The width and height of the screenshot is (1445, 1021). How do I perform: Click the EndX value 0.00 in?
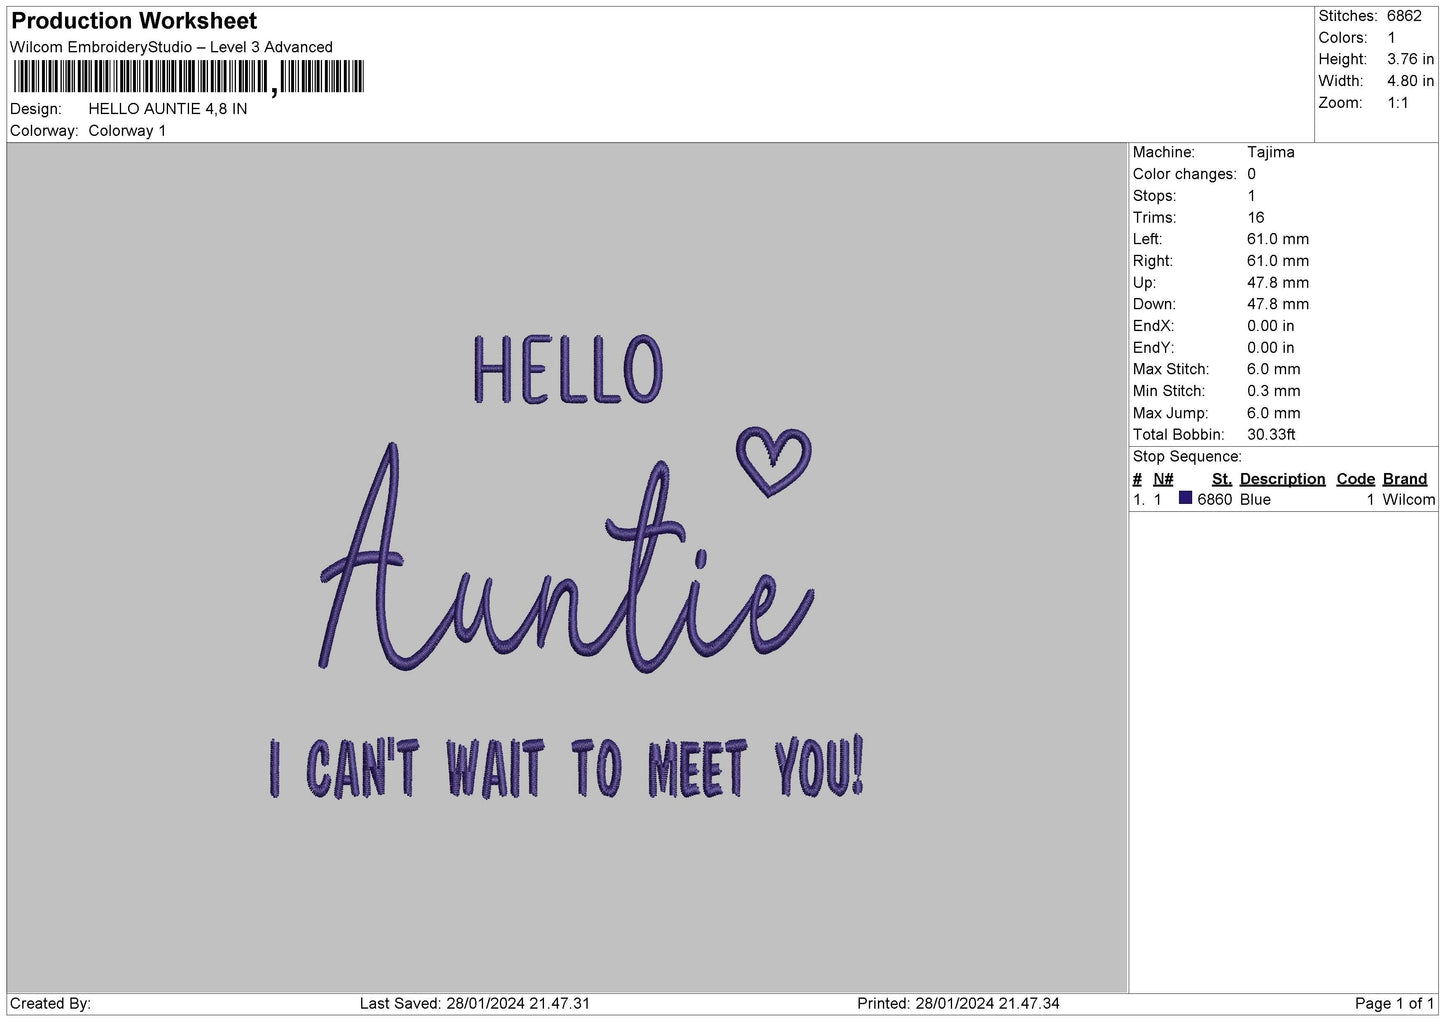coord(1270,326)
